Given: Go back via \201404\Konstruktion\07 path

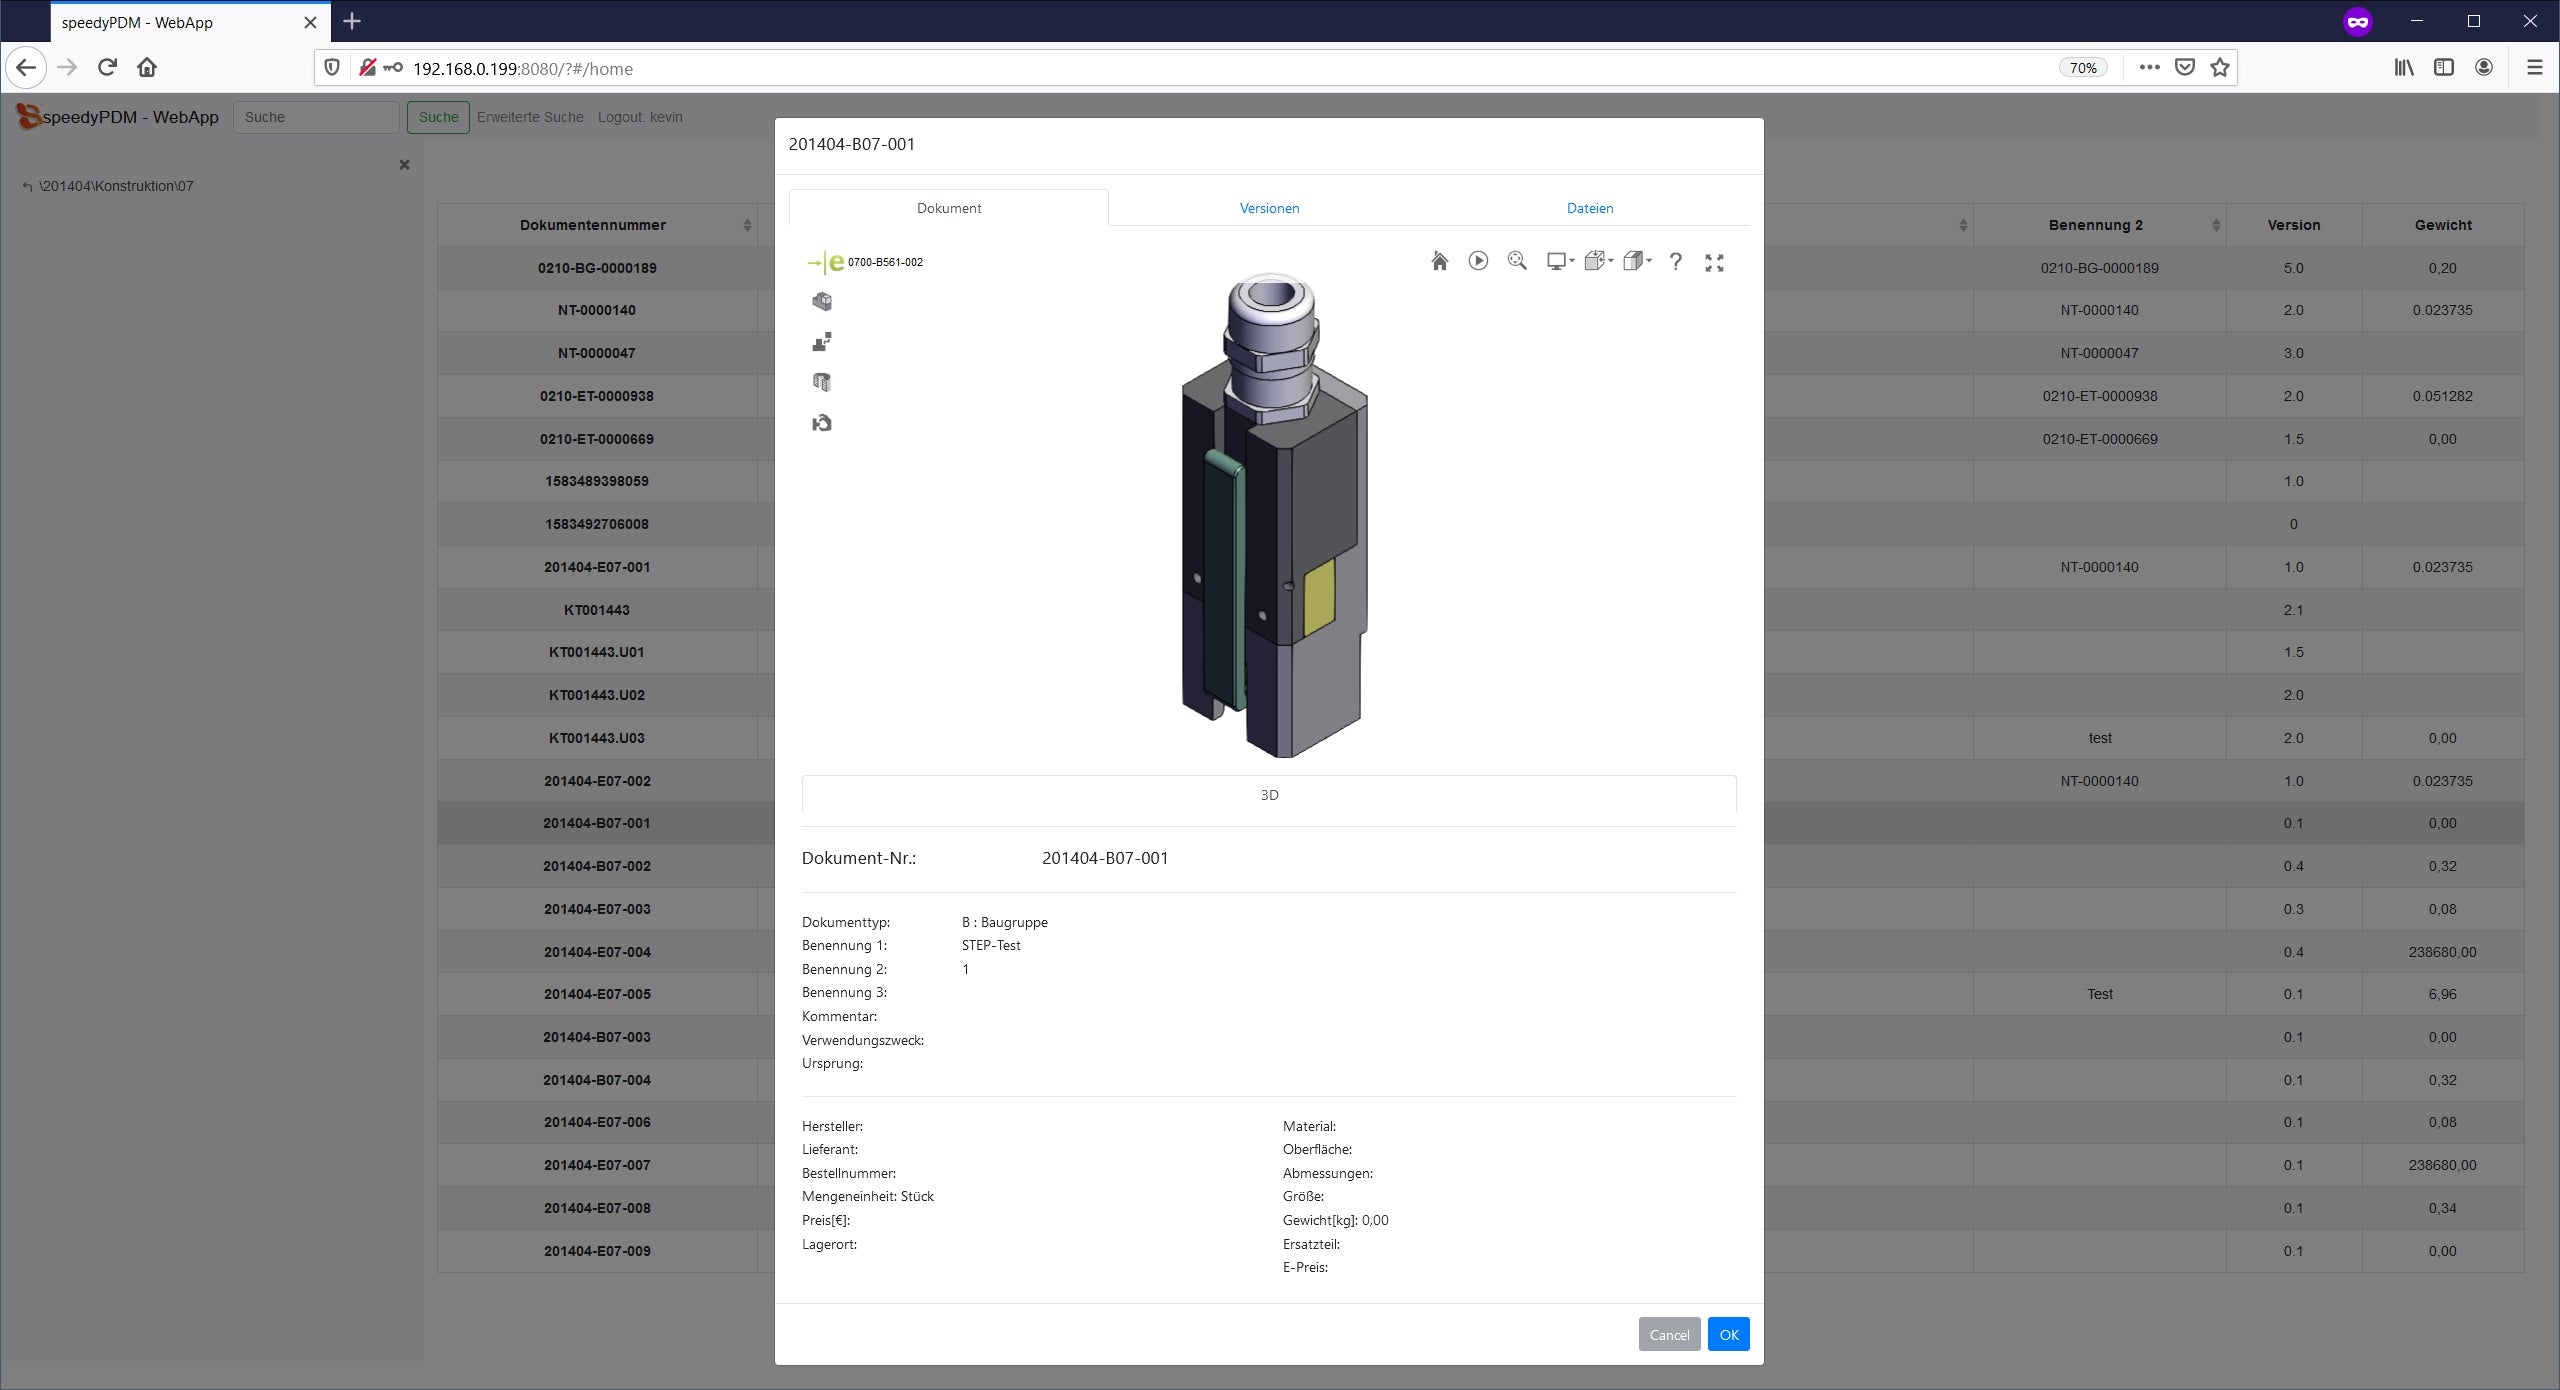Looking at the screenshot, I should coord(109,186).
